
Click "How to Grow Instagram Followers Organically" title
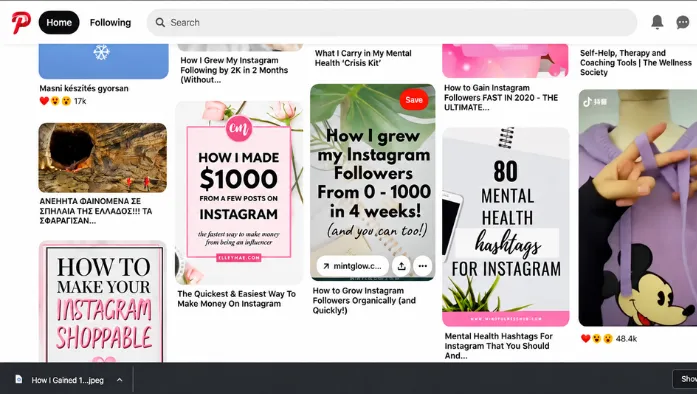click(364, 301)
